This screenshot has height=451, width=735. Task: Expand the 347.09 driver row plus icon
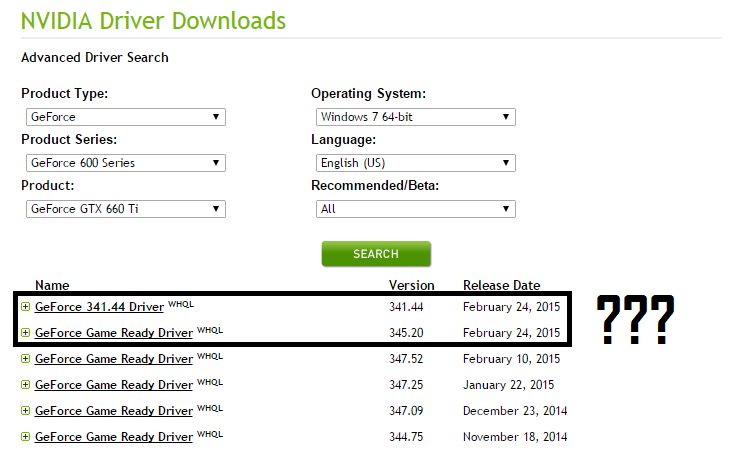pyautogui.click(x=25, y=411)
